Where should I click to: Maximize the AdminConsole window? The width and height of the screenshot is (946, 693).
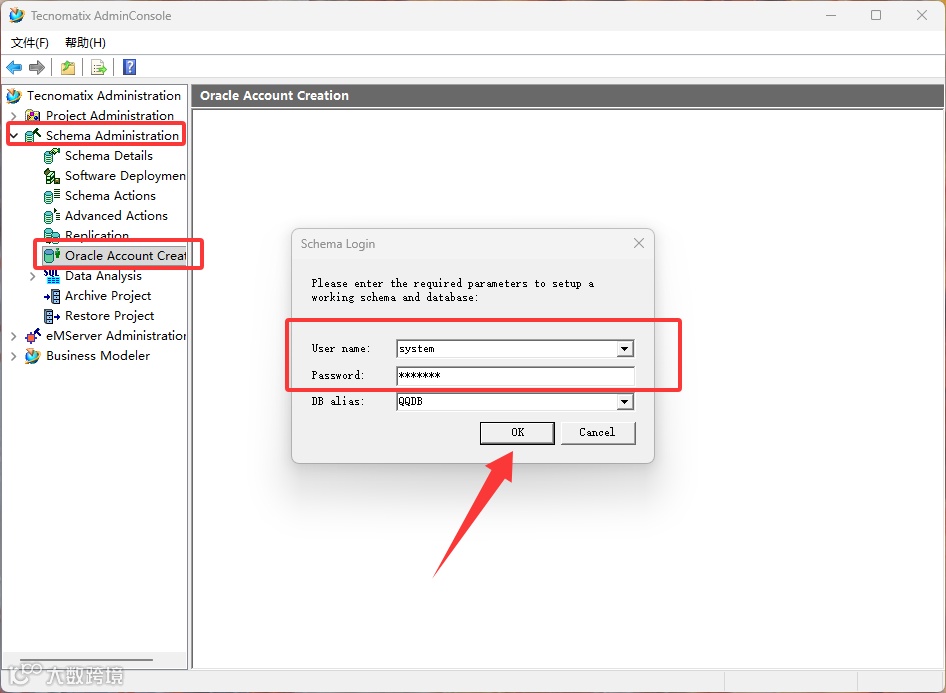pyautogui.click(x=876, y=15)
